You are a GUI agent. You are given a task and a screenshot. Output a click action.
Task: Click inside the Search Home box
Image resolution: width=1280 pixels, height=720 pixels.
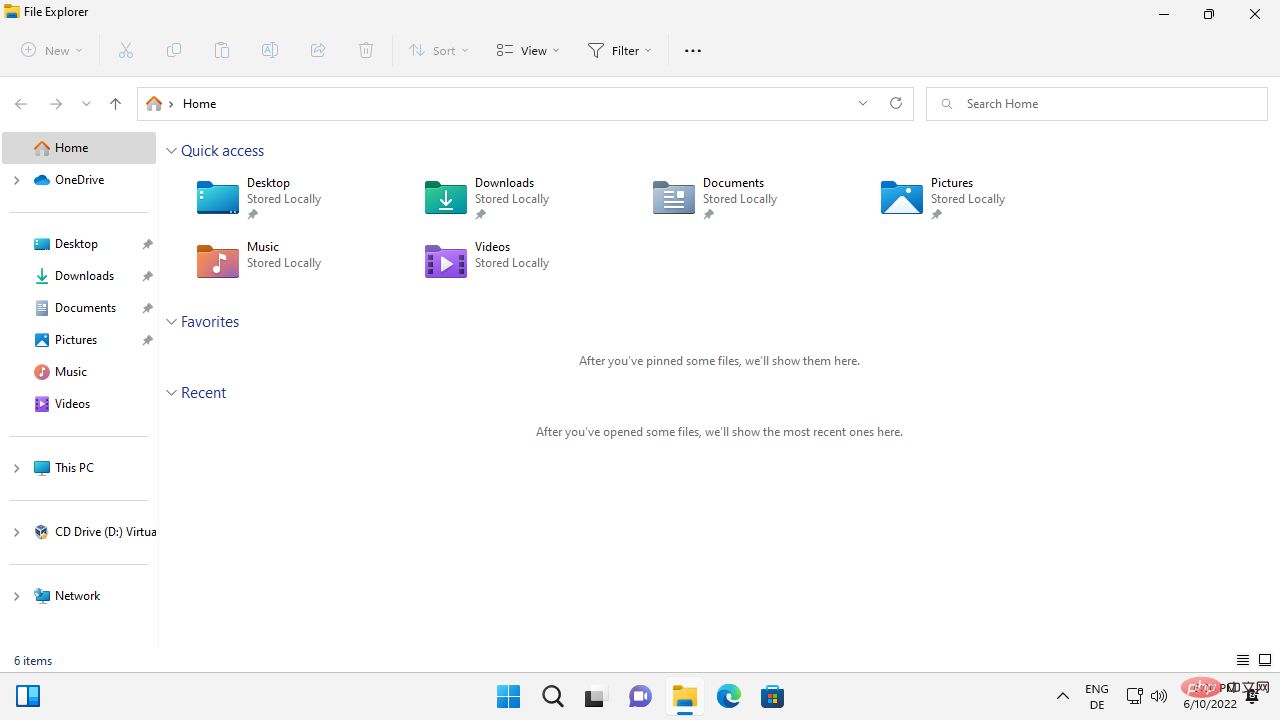pyautogui.click(x=1096, y=103)
